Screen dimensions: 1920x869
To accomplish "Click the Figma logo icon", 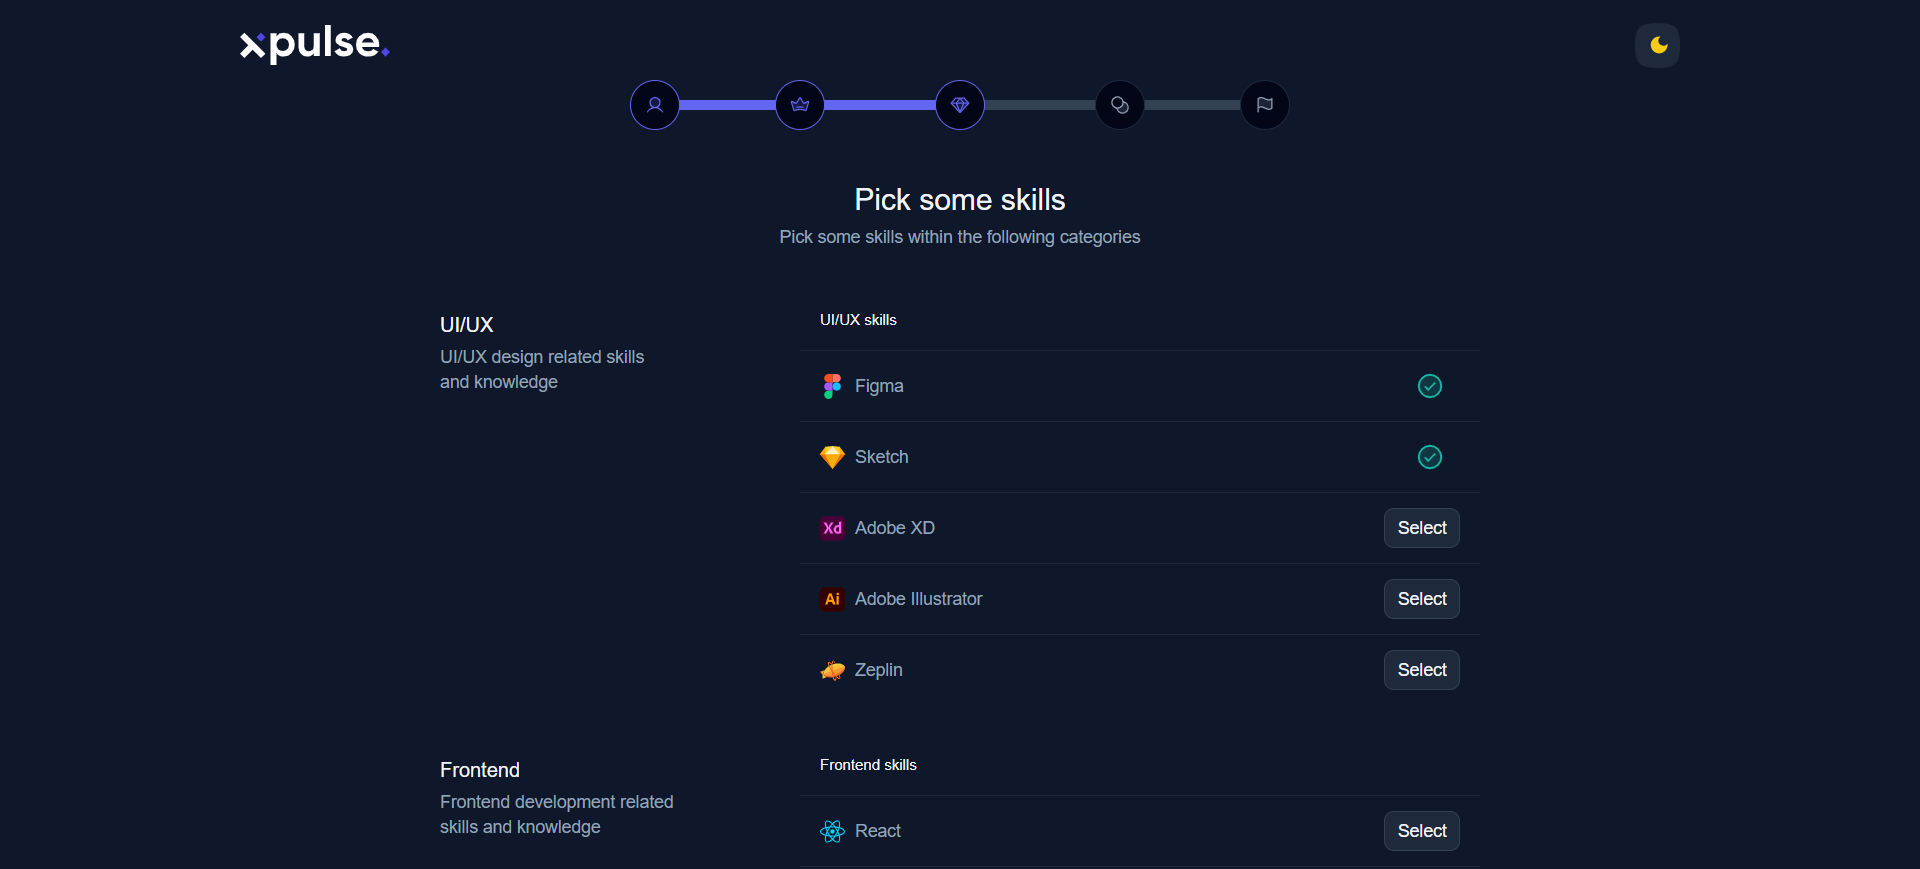I will [x=832, y=386].
